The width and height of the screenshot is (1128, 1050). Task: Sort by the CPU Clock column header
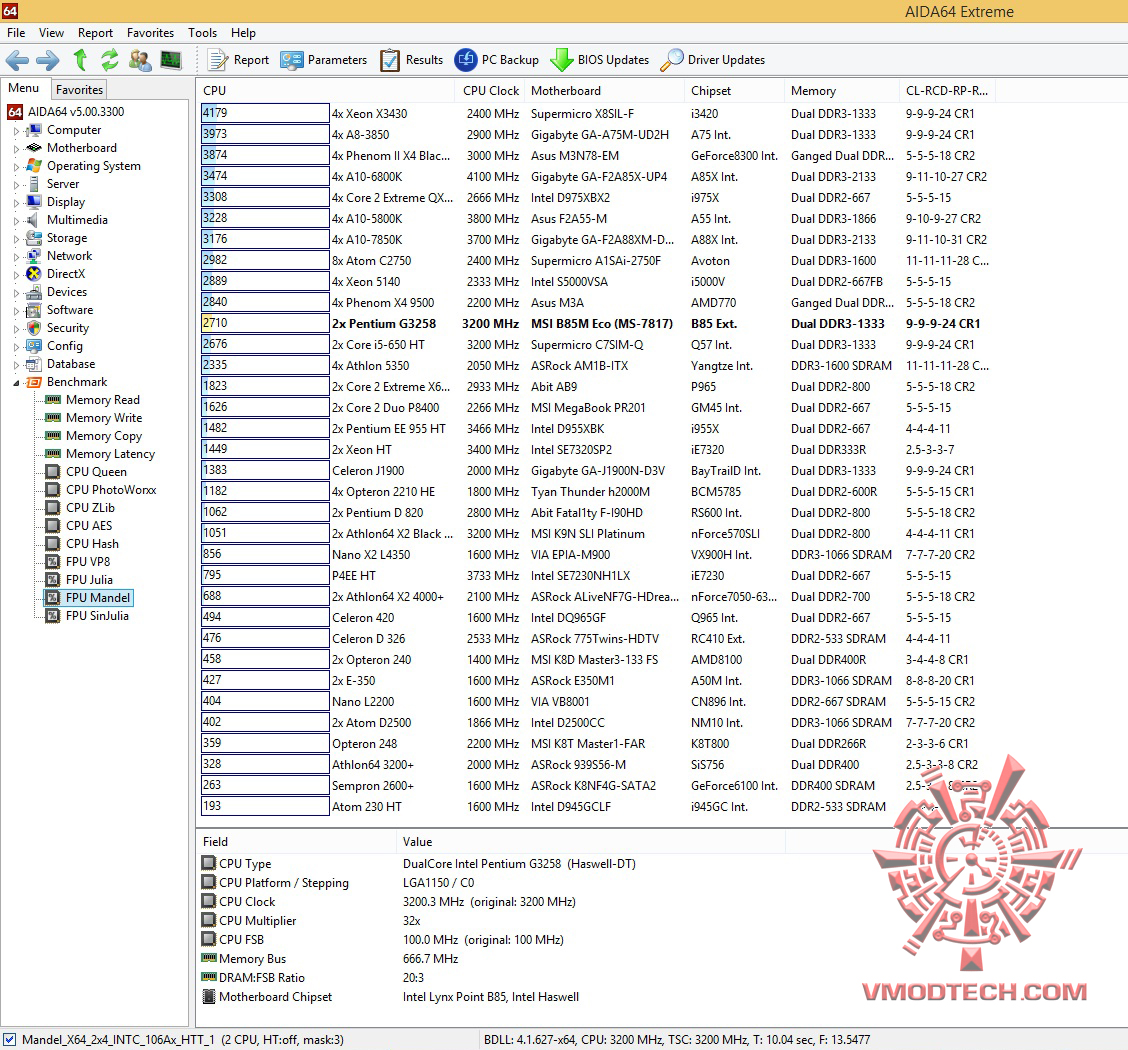[x=491, y=91]
